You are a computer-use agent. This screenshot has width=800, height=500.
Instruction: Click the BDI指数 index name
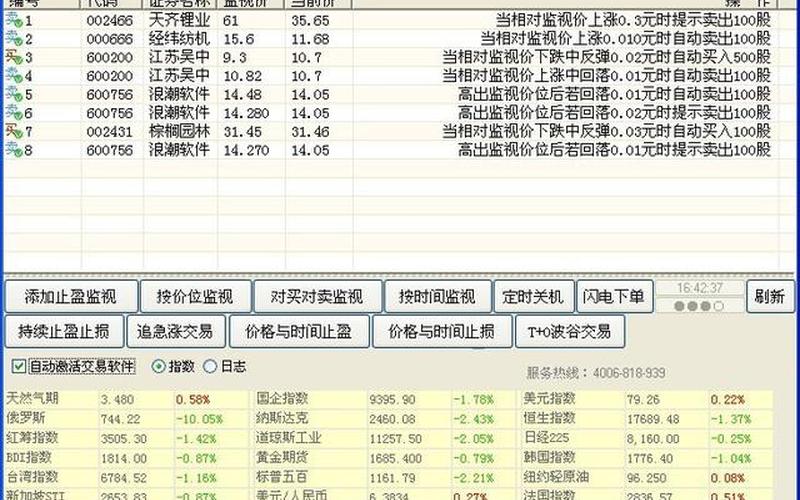[29, 458]
